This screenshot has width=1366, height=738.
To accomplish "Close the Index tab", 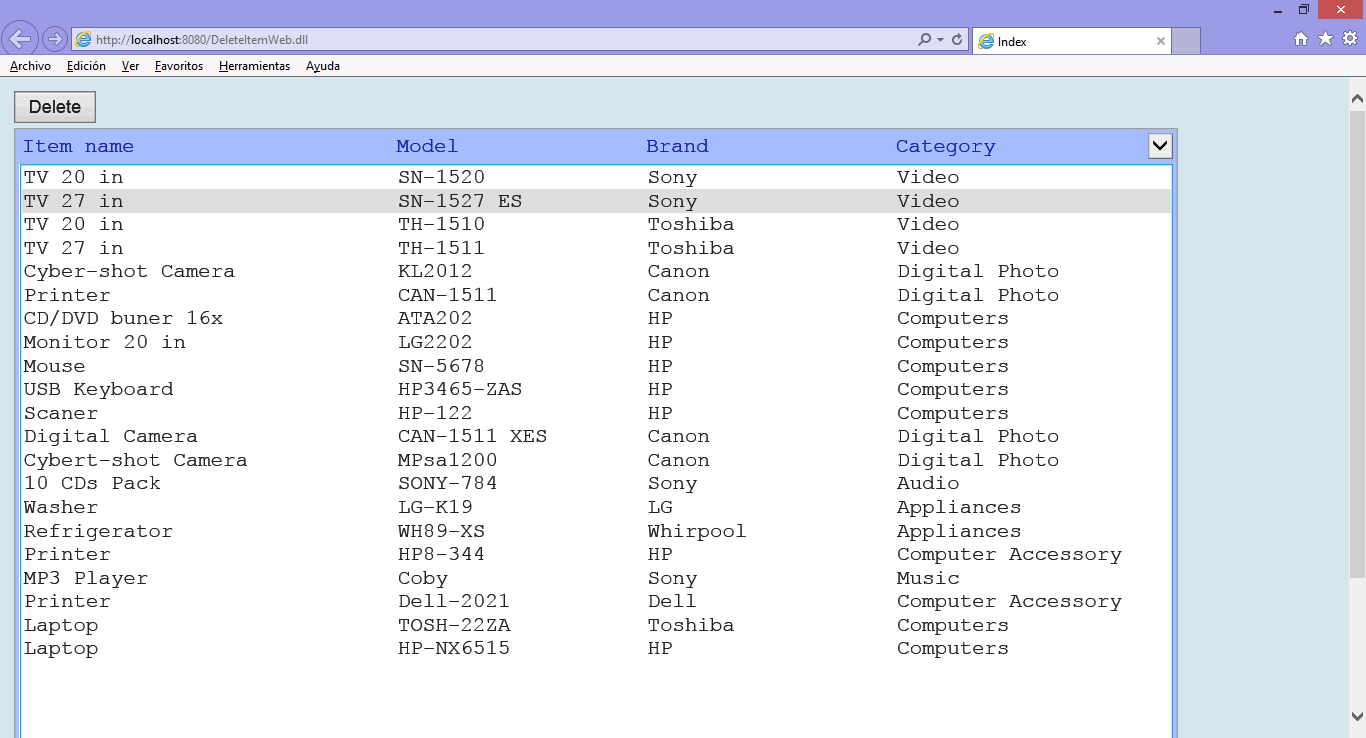I will [1160, 41].
